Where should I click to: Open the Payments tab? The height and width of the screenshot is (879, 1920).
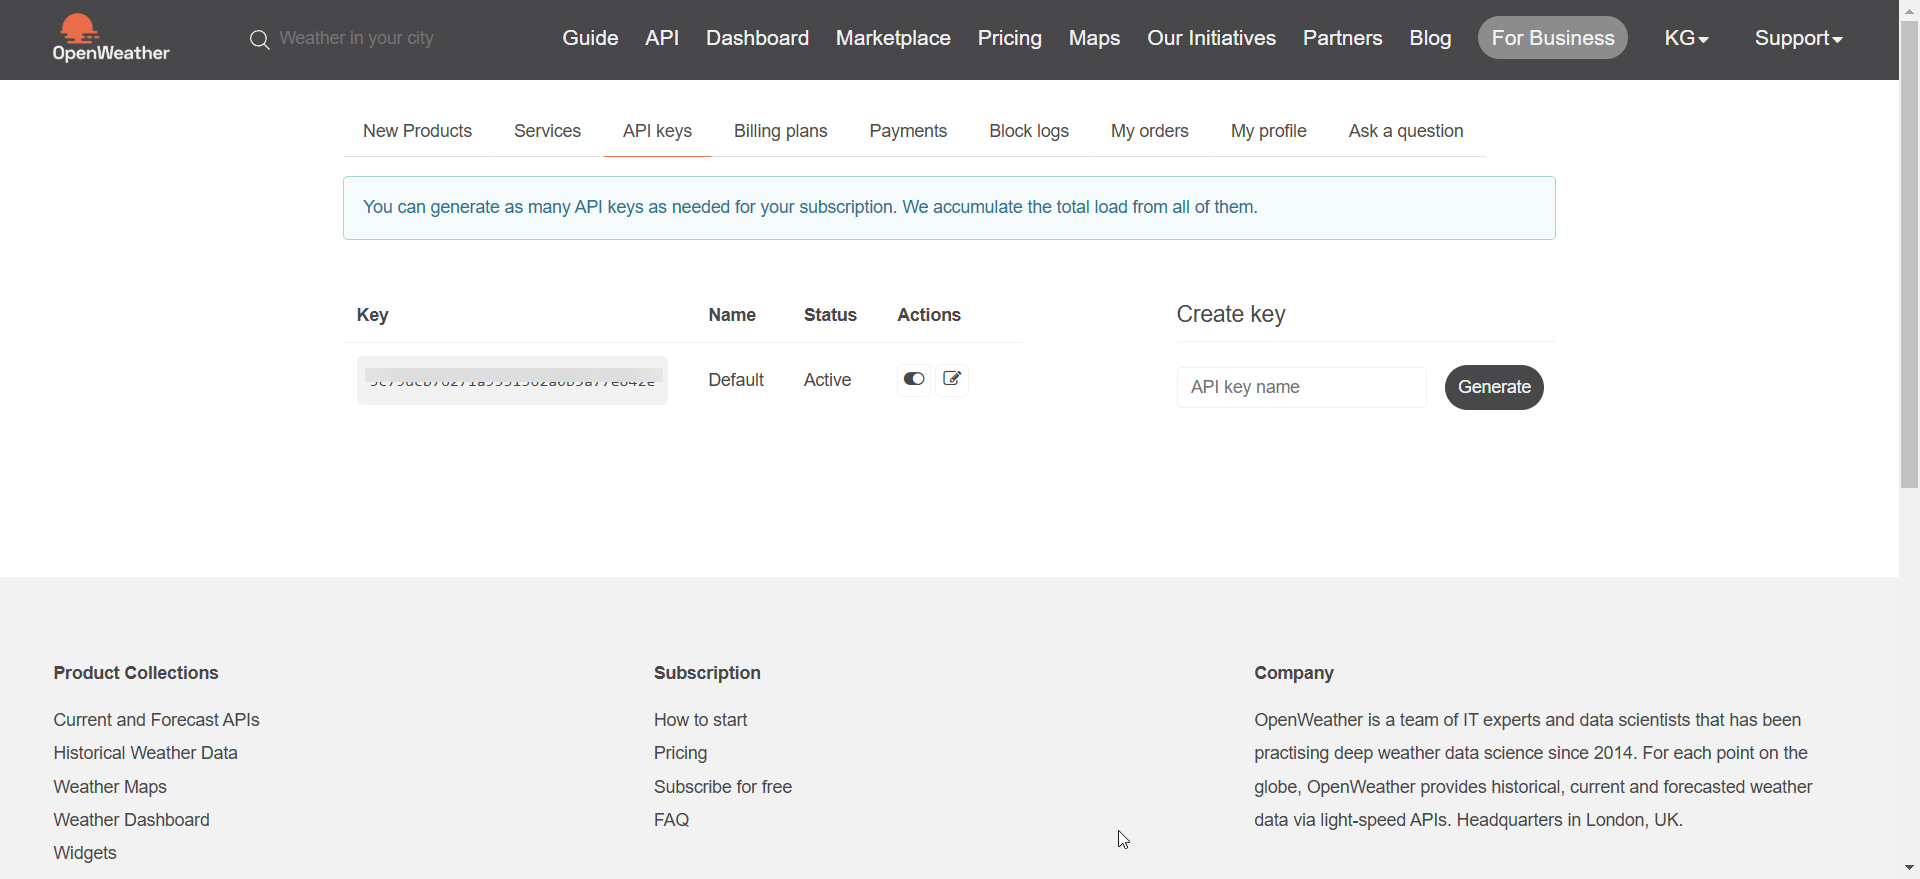pyautogui.click(x=908, y=131)
